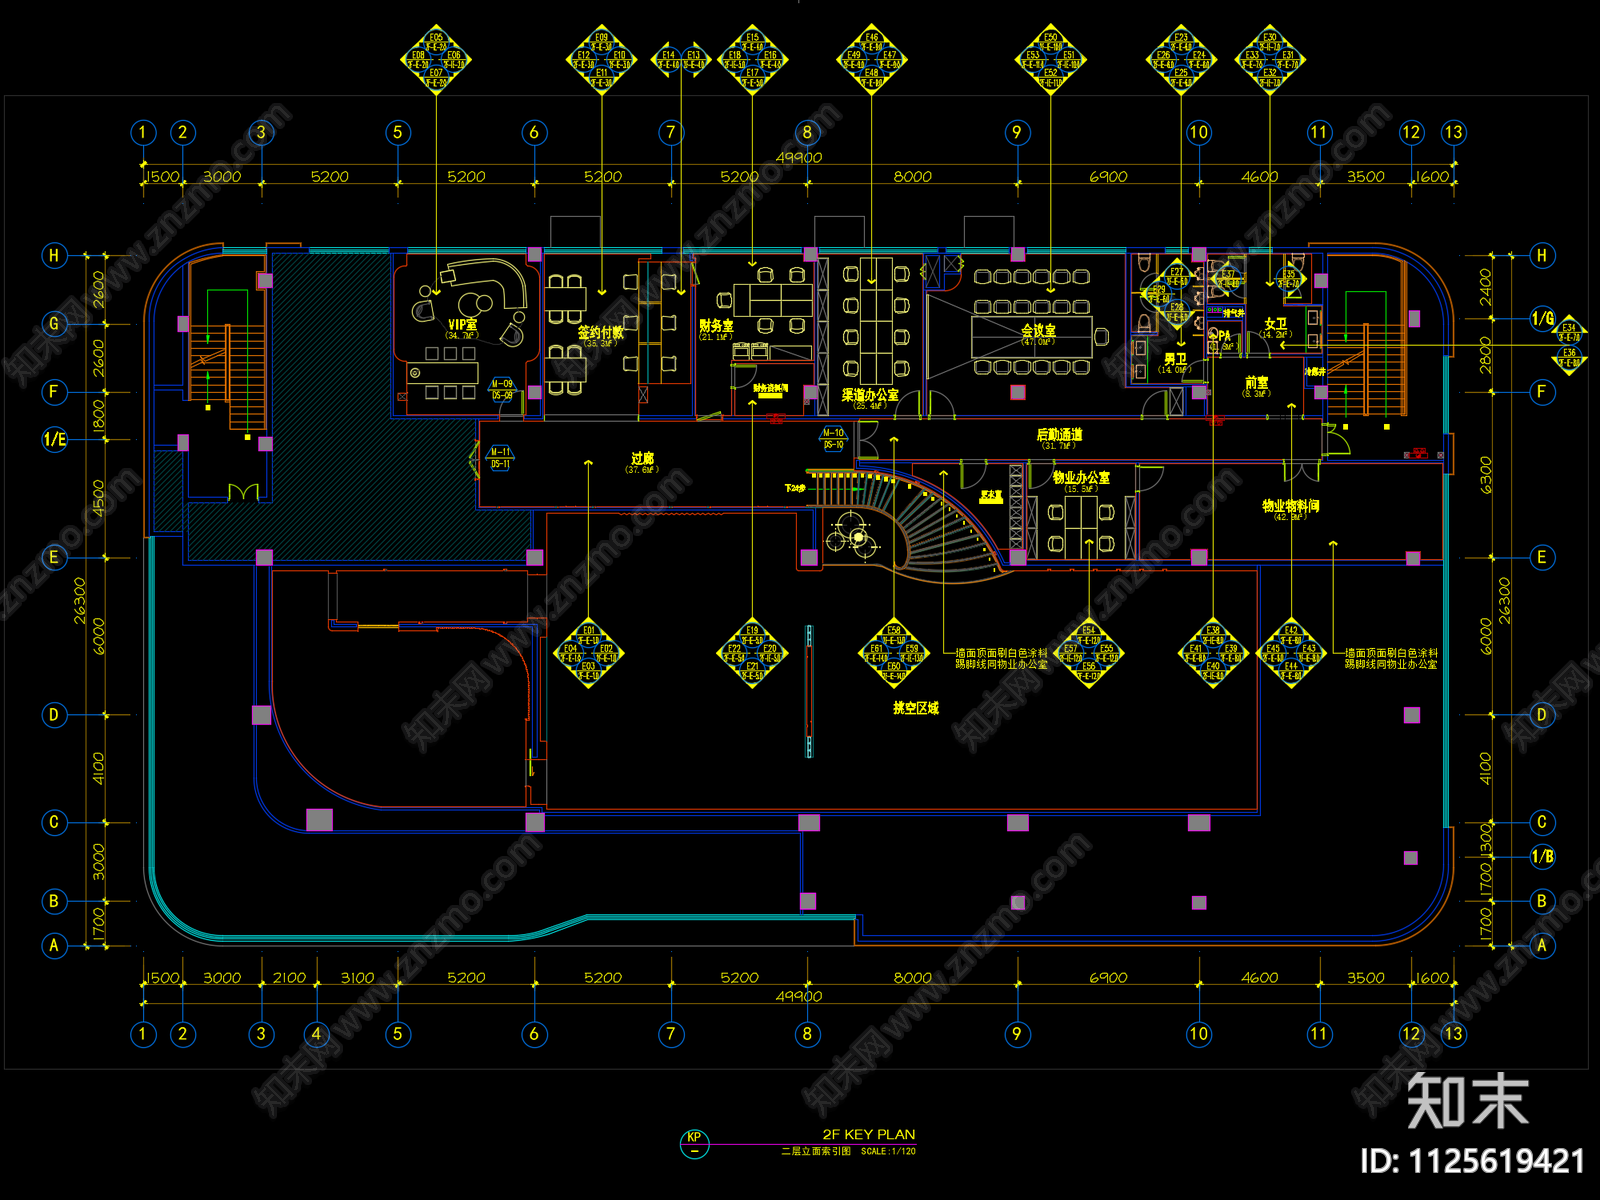Click the 签约付款 room label

(600, 332)
